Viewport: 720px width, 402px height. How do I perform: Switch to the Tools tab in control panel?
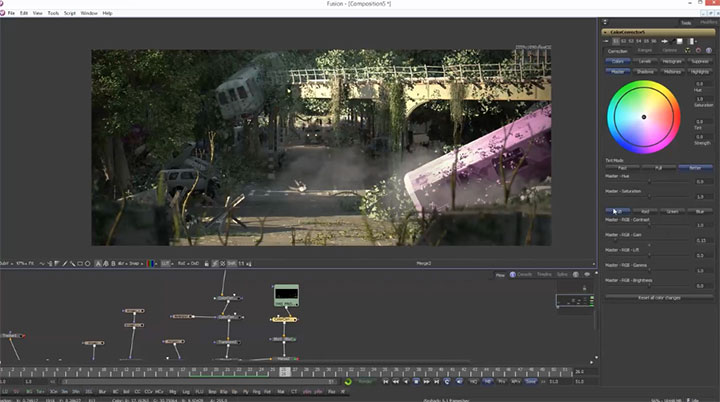coord(686,23)
